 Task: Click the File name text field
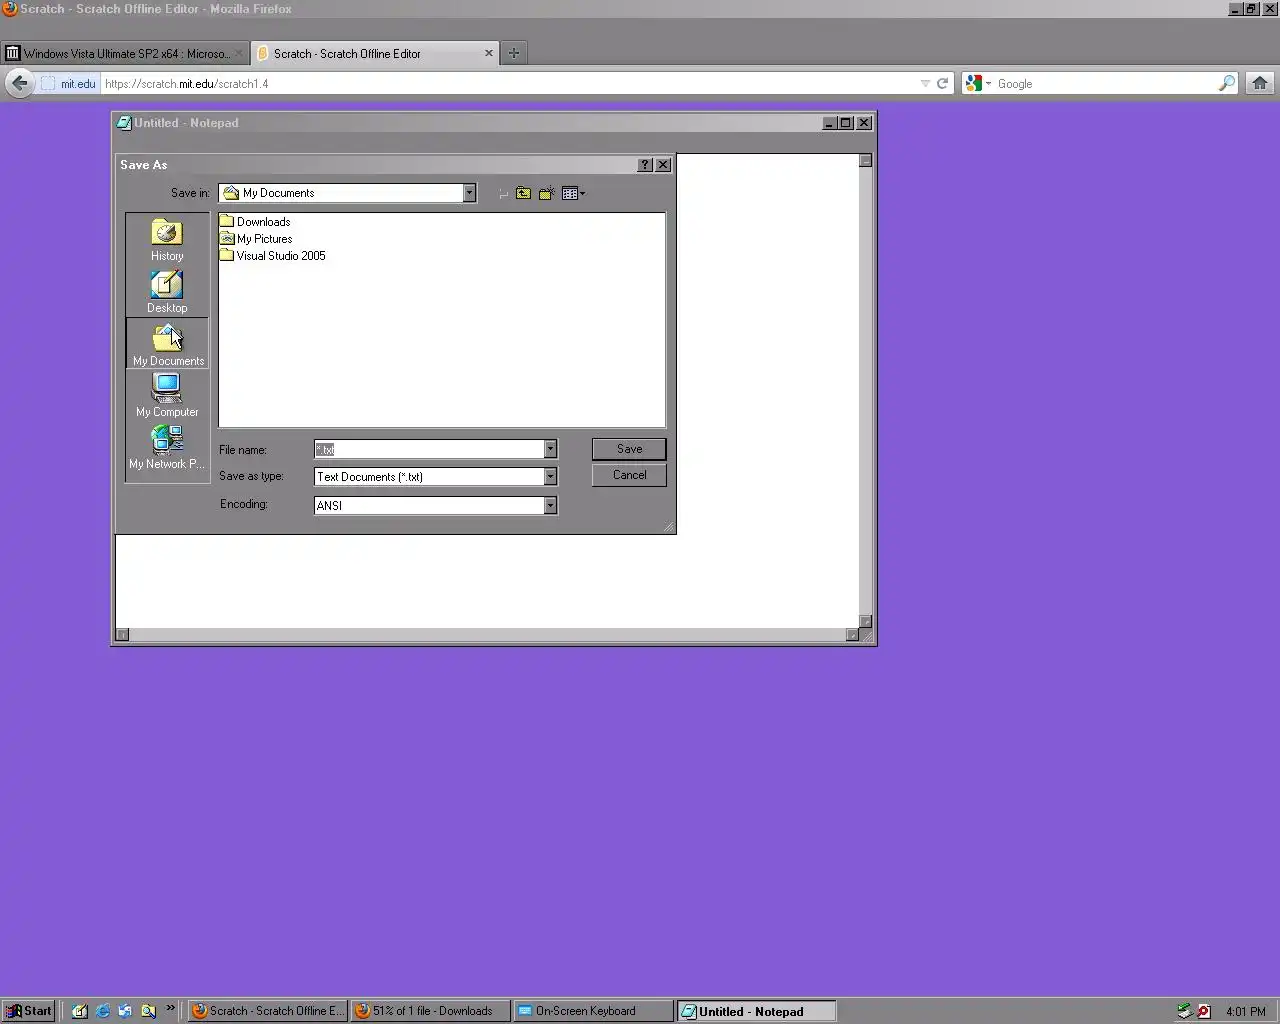[x=429, y=449]
